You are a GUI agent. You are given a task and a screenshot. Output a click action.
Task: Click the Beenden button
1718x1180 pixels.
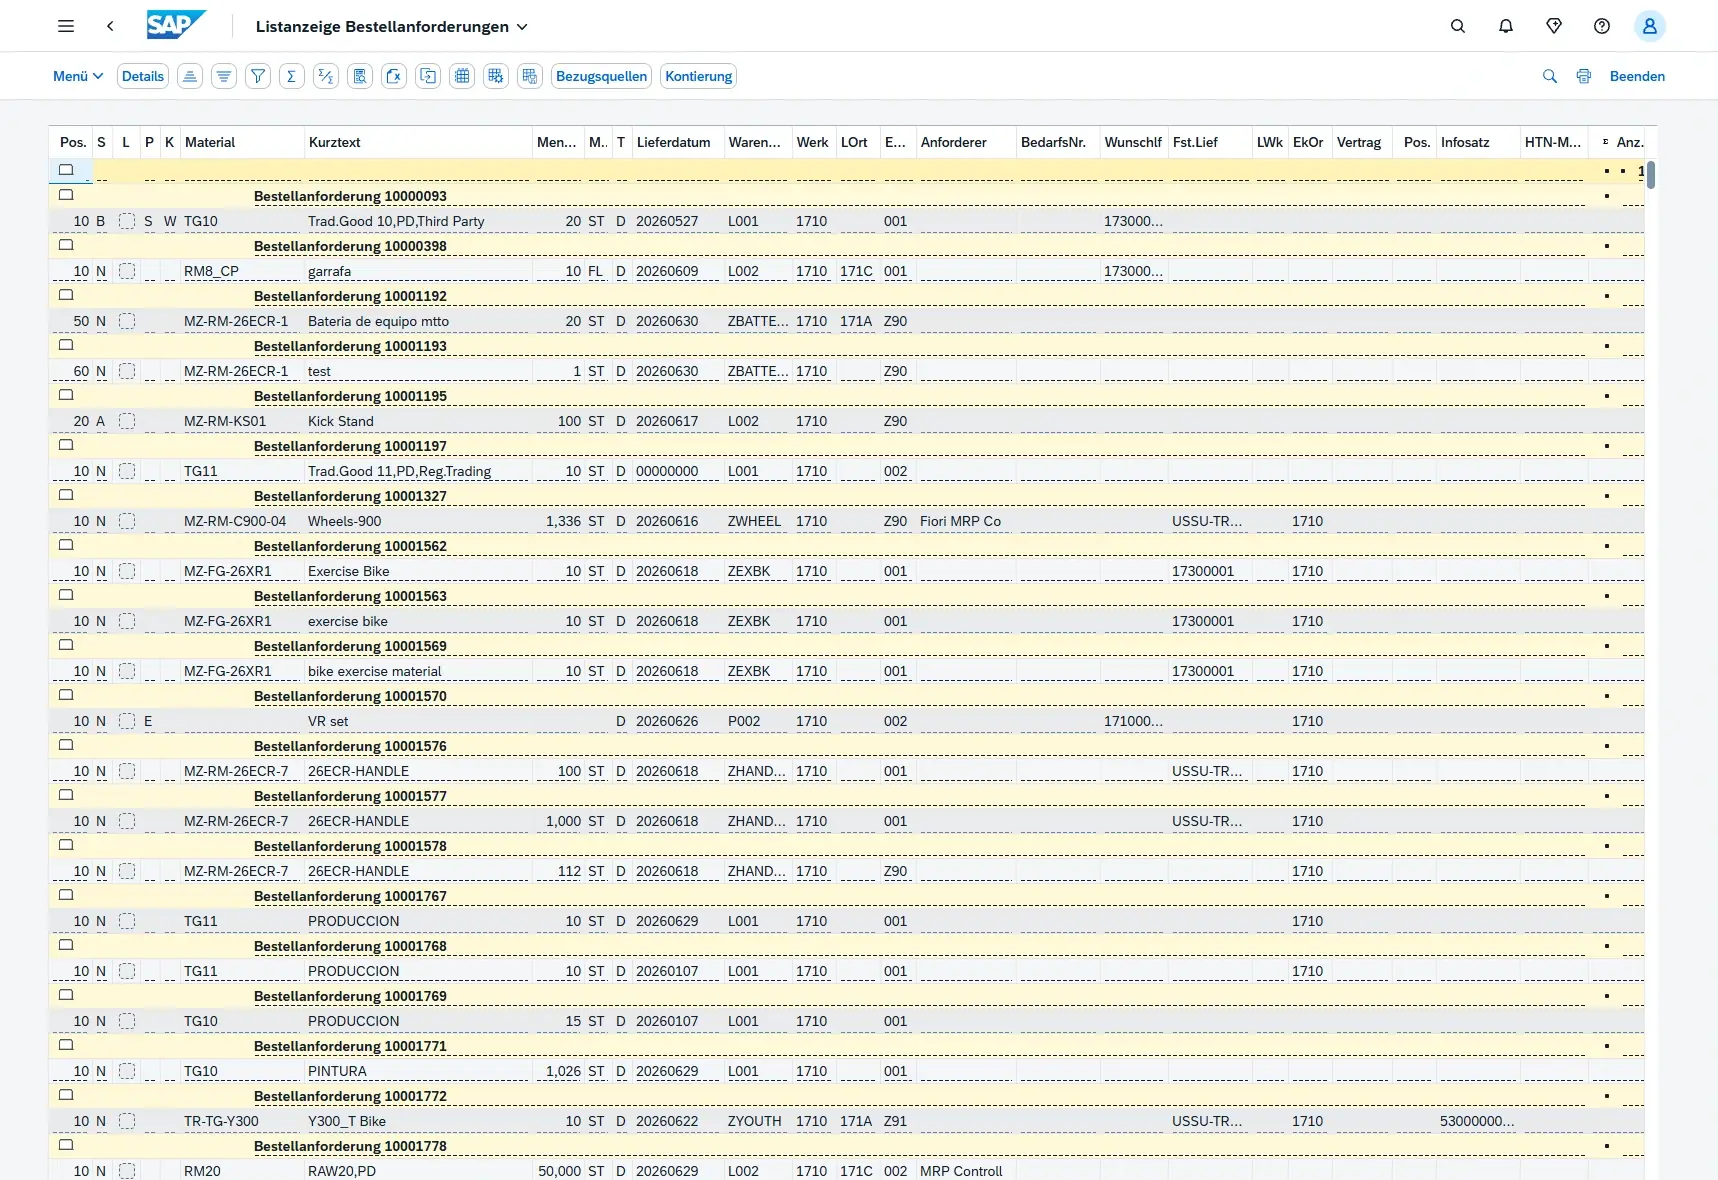[1637, 76]
